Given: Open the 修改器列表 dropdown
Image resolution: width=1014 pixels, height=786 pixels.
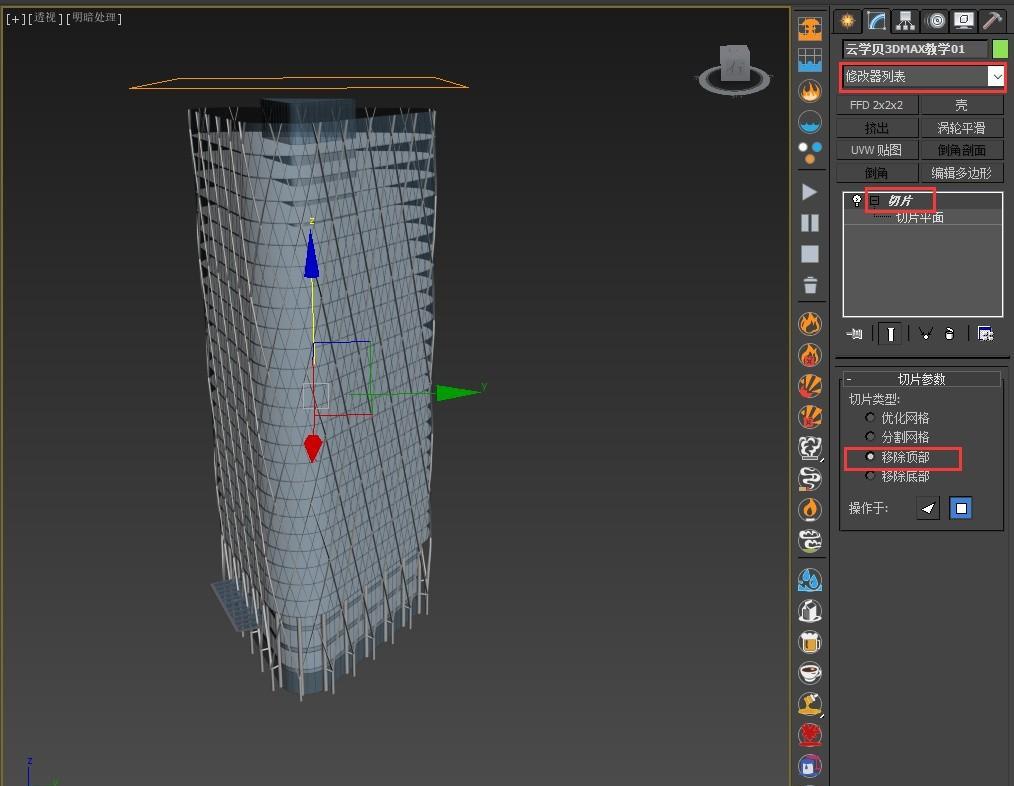Looking at the screenshot, I should 996,76.
